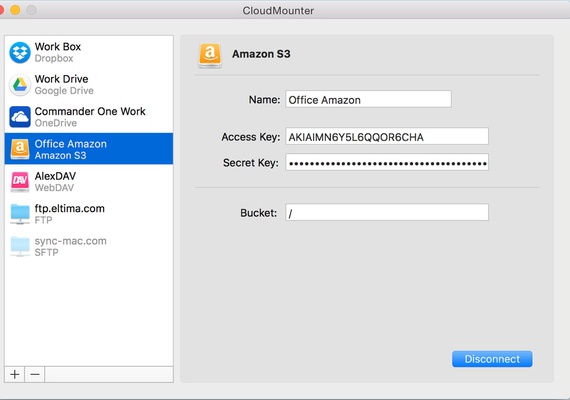Click the Access Key label

[251, 137]
